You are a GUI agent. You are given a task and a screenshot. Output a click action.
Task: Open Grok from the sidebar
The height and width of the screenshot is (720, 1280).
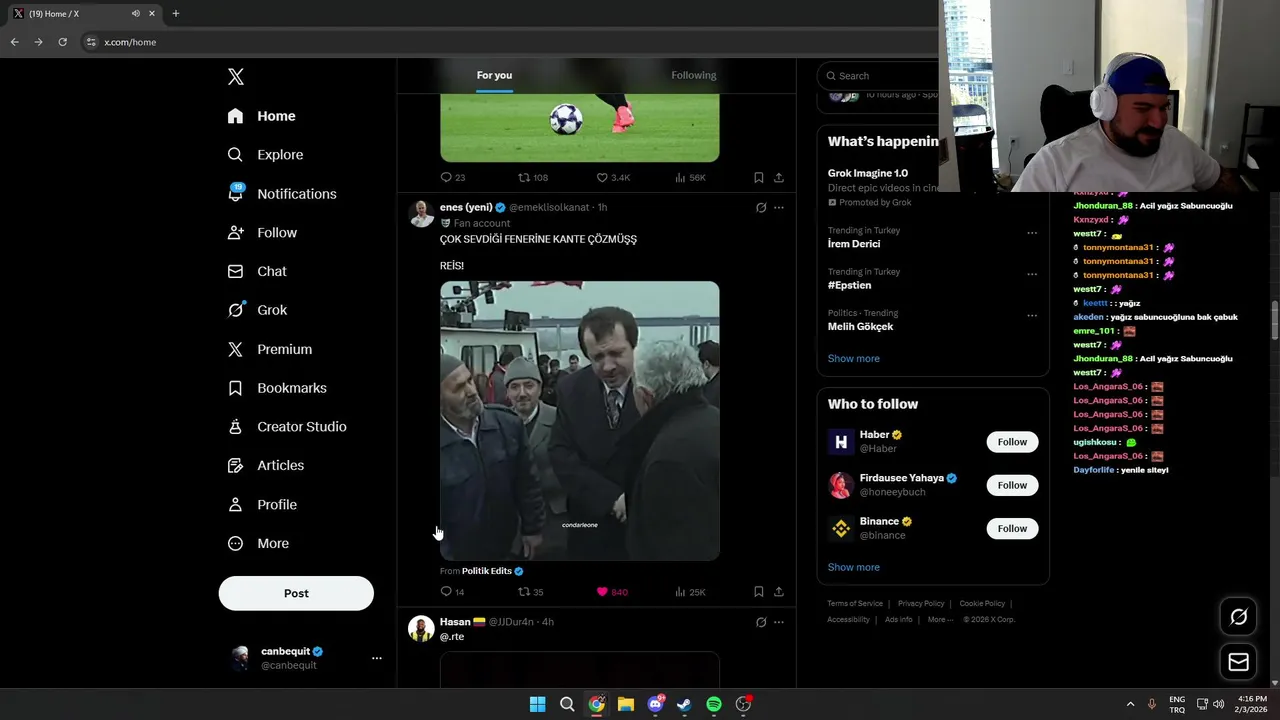(258, 310)
